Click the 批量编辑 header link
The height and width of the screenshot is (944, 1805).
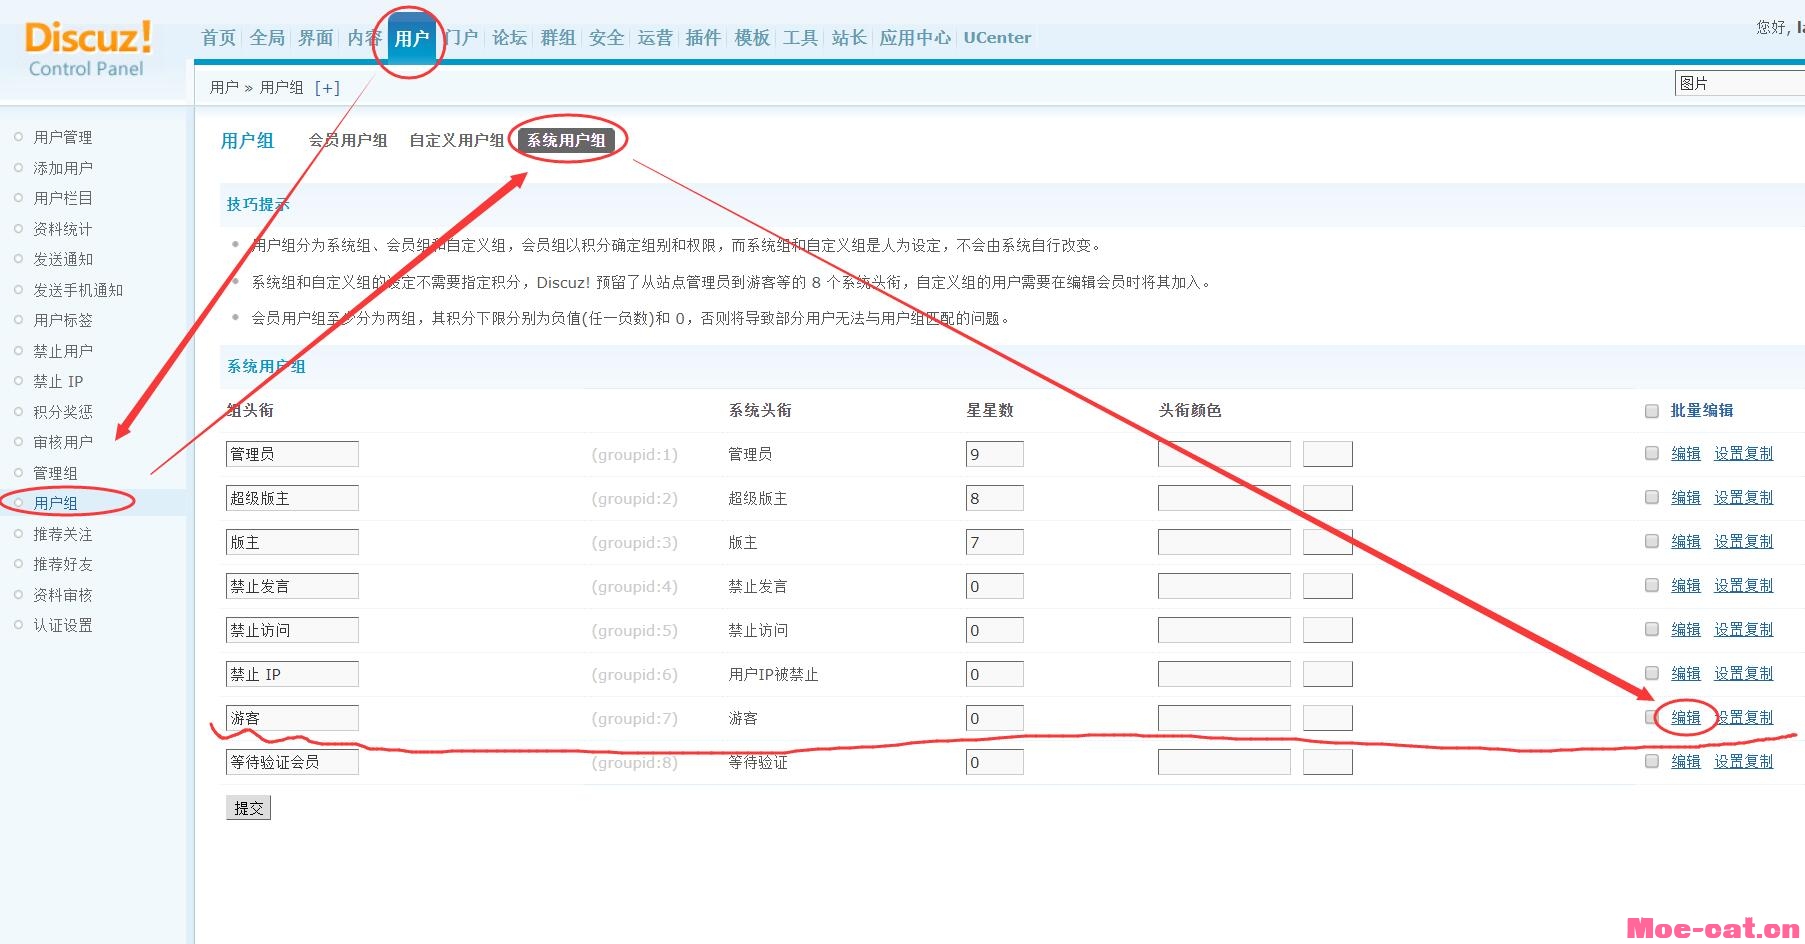pos(1702,411)
